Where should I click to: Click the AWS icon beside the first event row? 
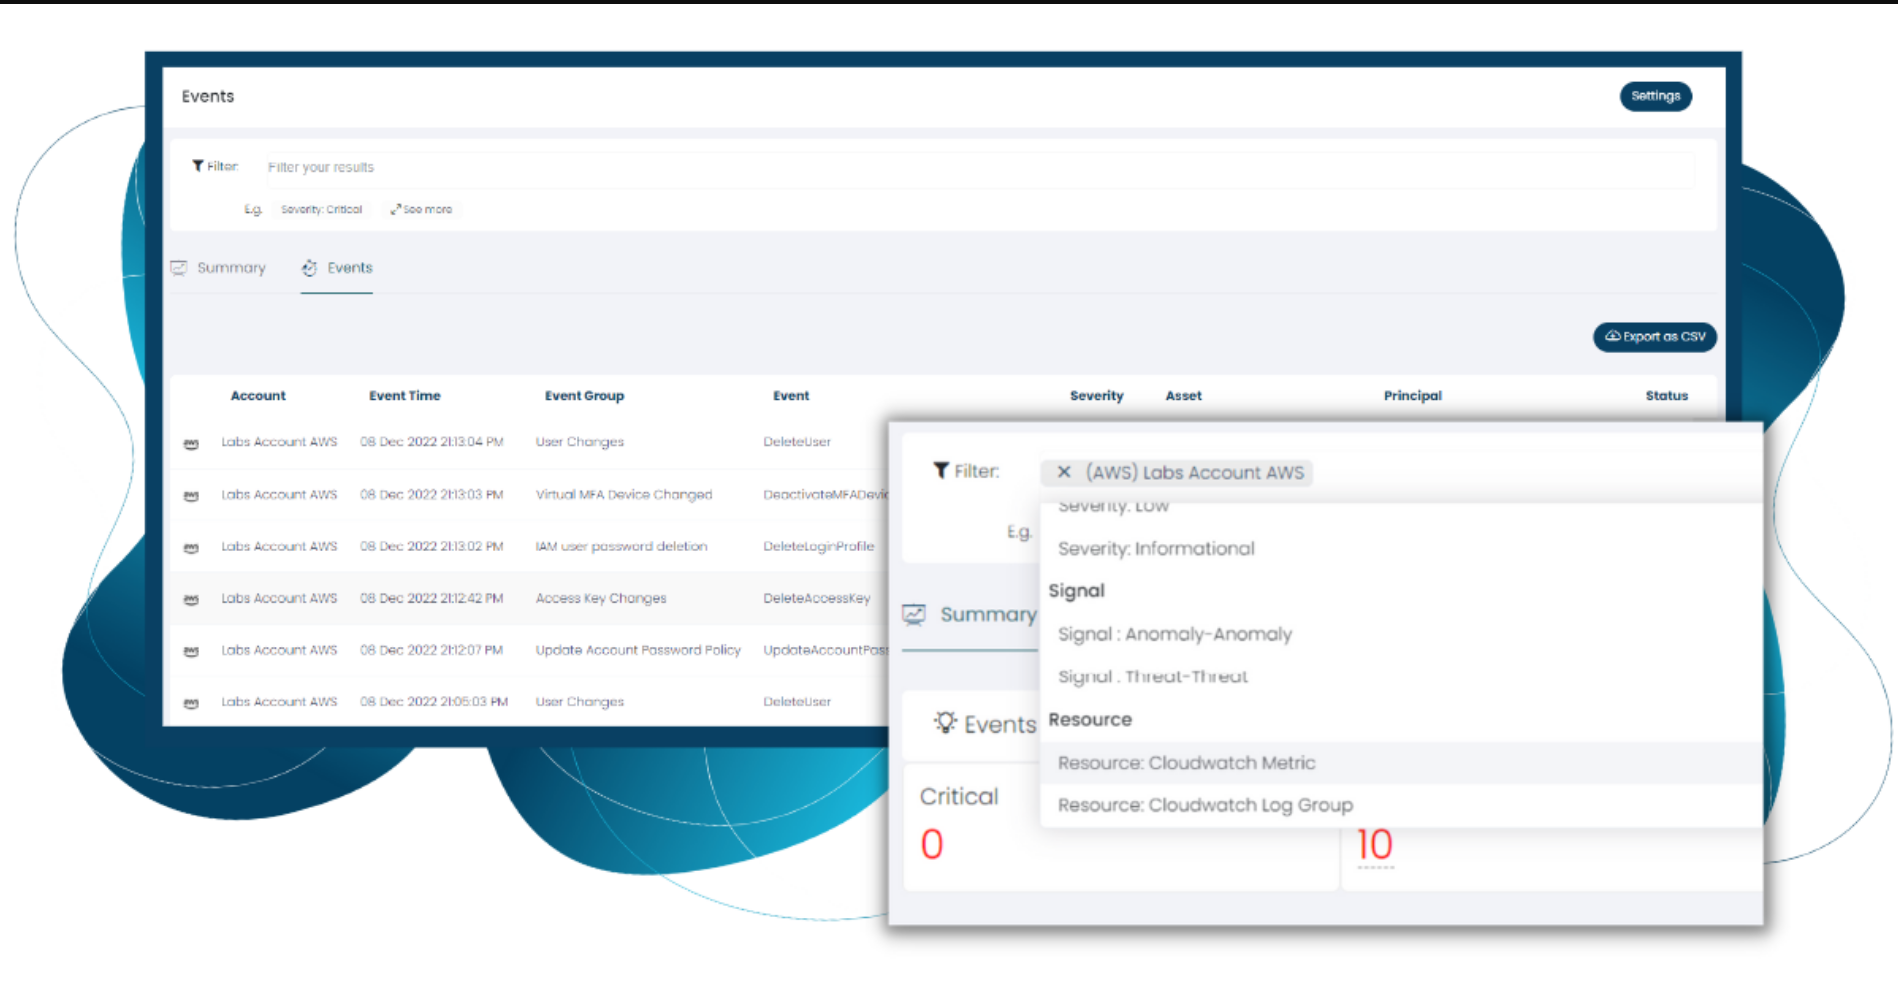(191, 442)
